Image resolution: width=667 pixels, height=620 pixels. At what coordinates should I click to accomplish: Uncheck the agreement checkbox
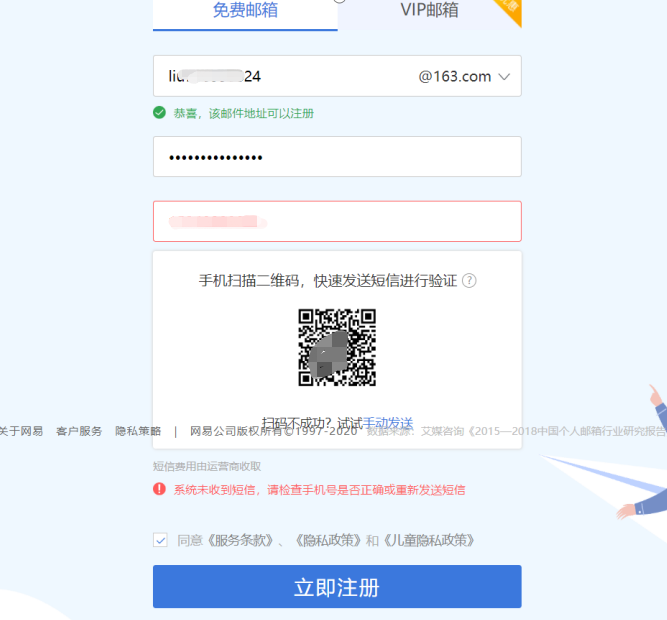point(160,540)
